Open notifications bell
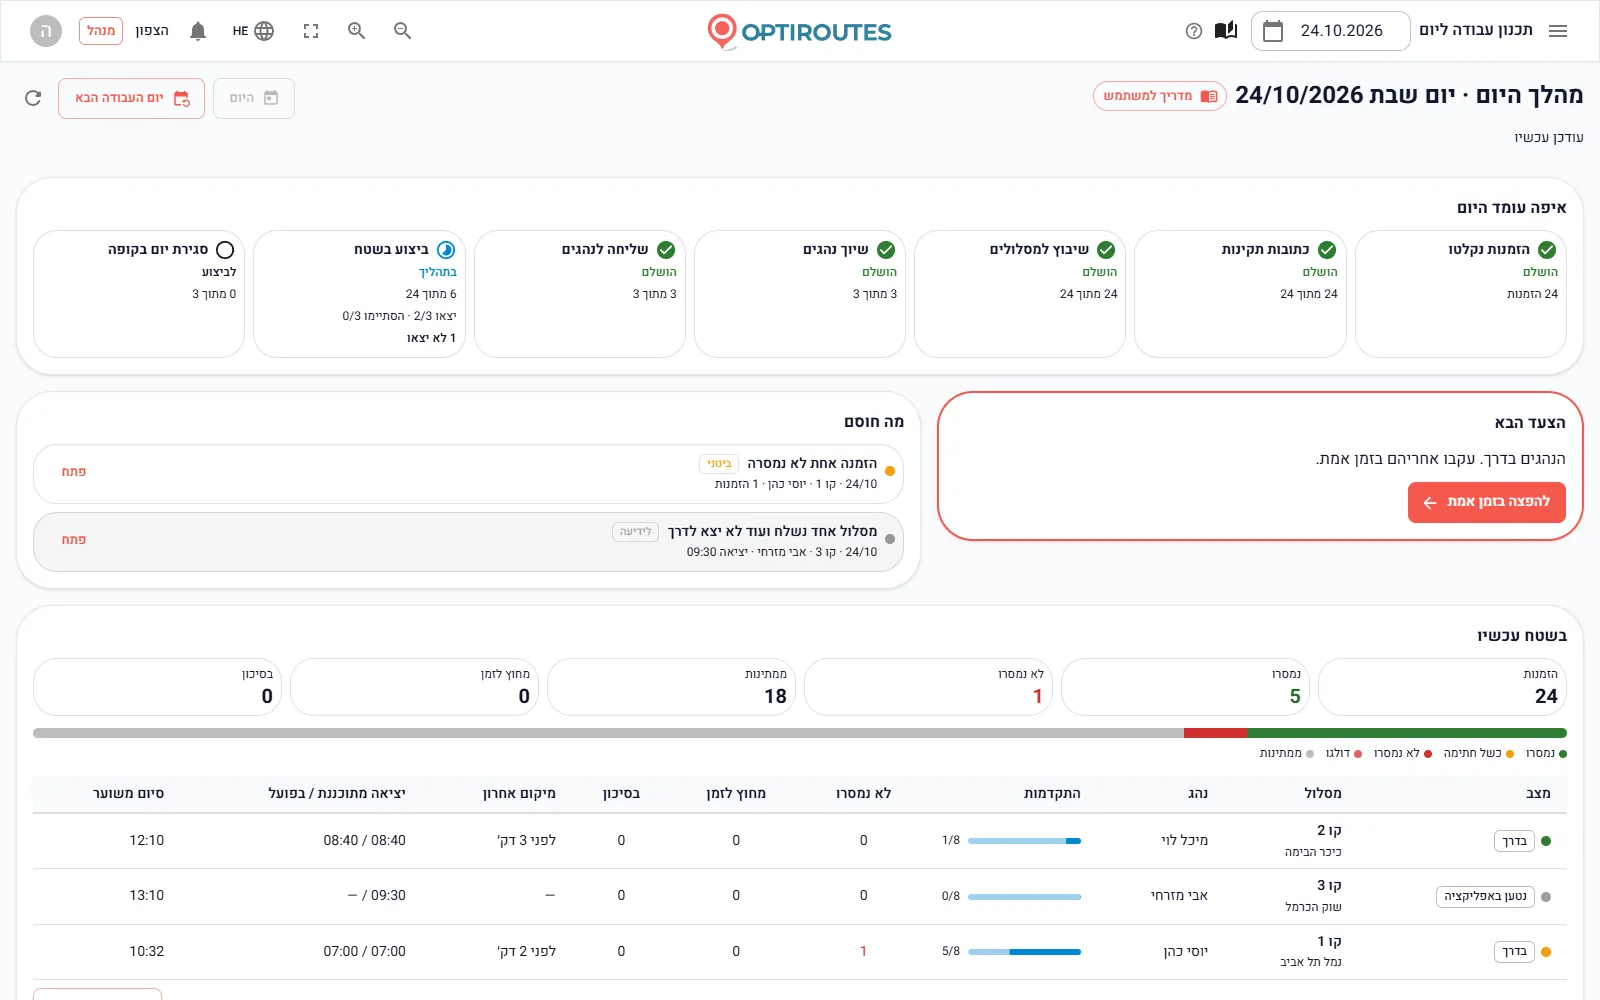This screenshot has width=1600, height=1000. coord(198,31)
